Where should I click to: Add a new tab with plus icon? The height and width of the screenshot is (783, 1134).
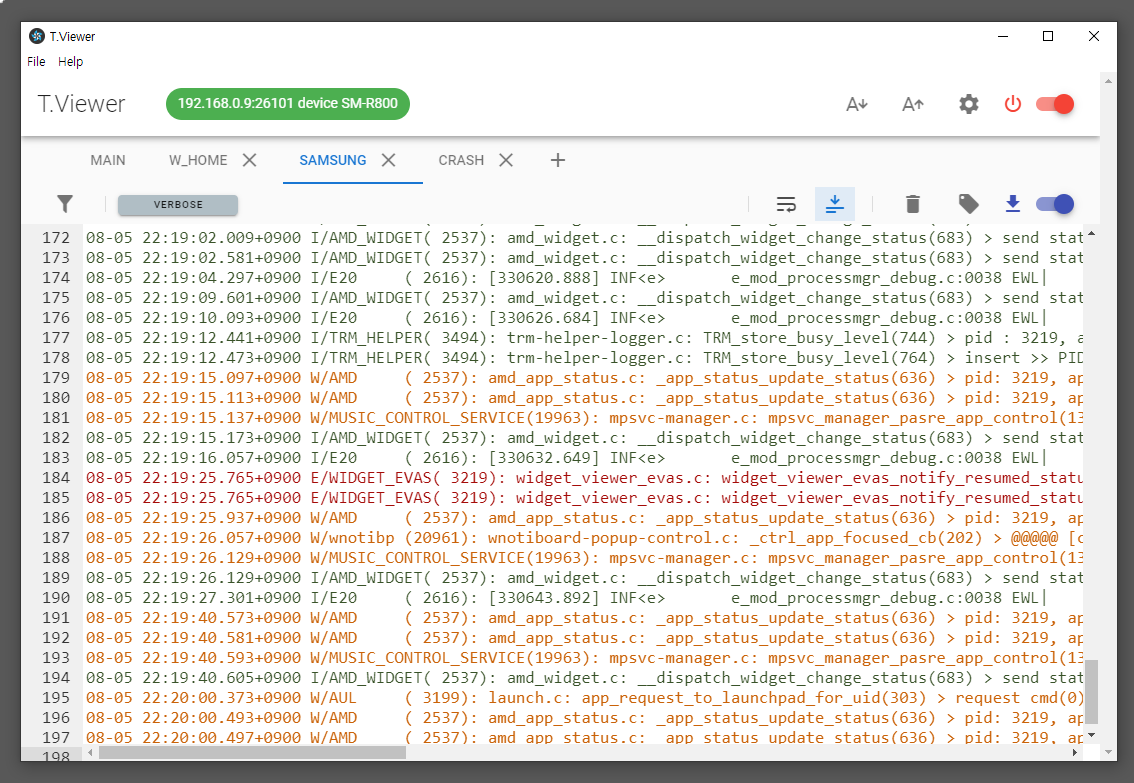558,161
